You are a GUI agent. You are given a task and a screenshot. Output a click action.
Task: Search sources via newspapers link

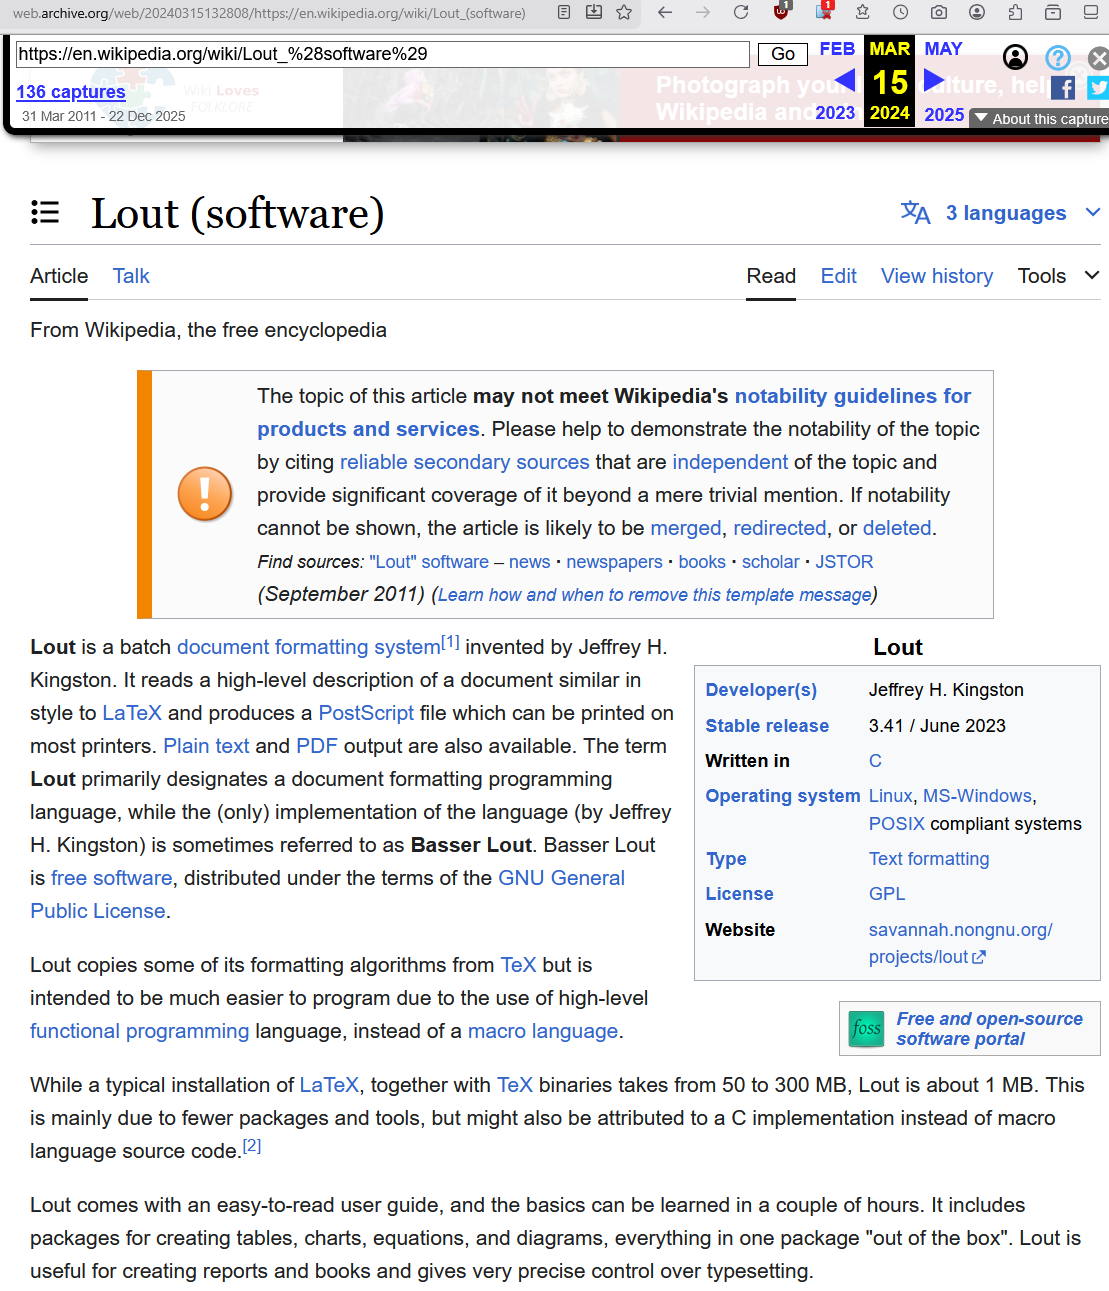615,562
